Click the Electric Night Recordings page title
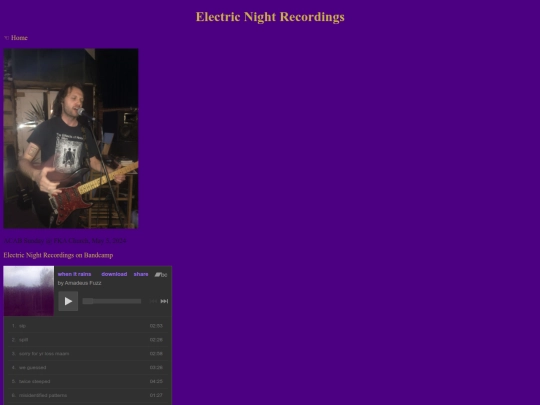The height and width of the screenshot is (405, 540). tap(270, 17)
